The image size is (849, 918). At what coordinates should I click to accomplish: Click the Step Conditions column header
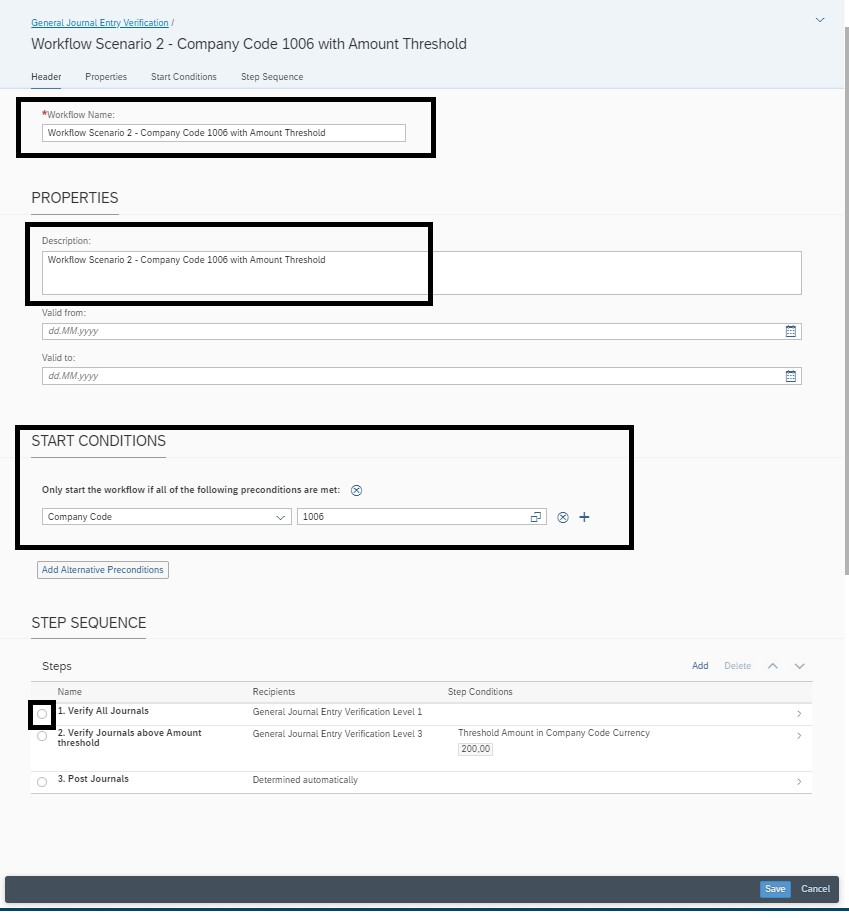[x=480, y=692]
